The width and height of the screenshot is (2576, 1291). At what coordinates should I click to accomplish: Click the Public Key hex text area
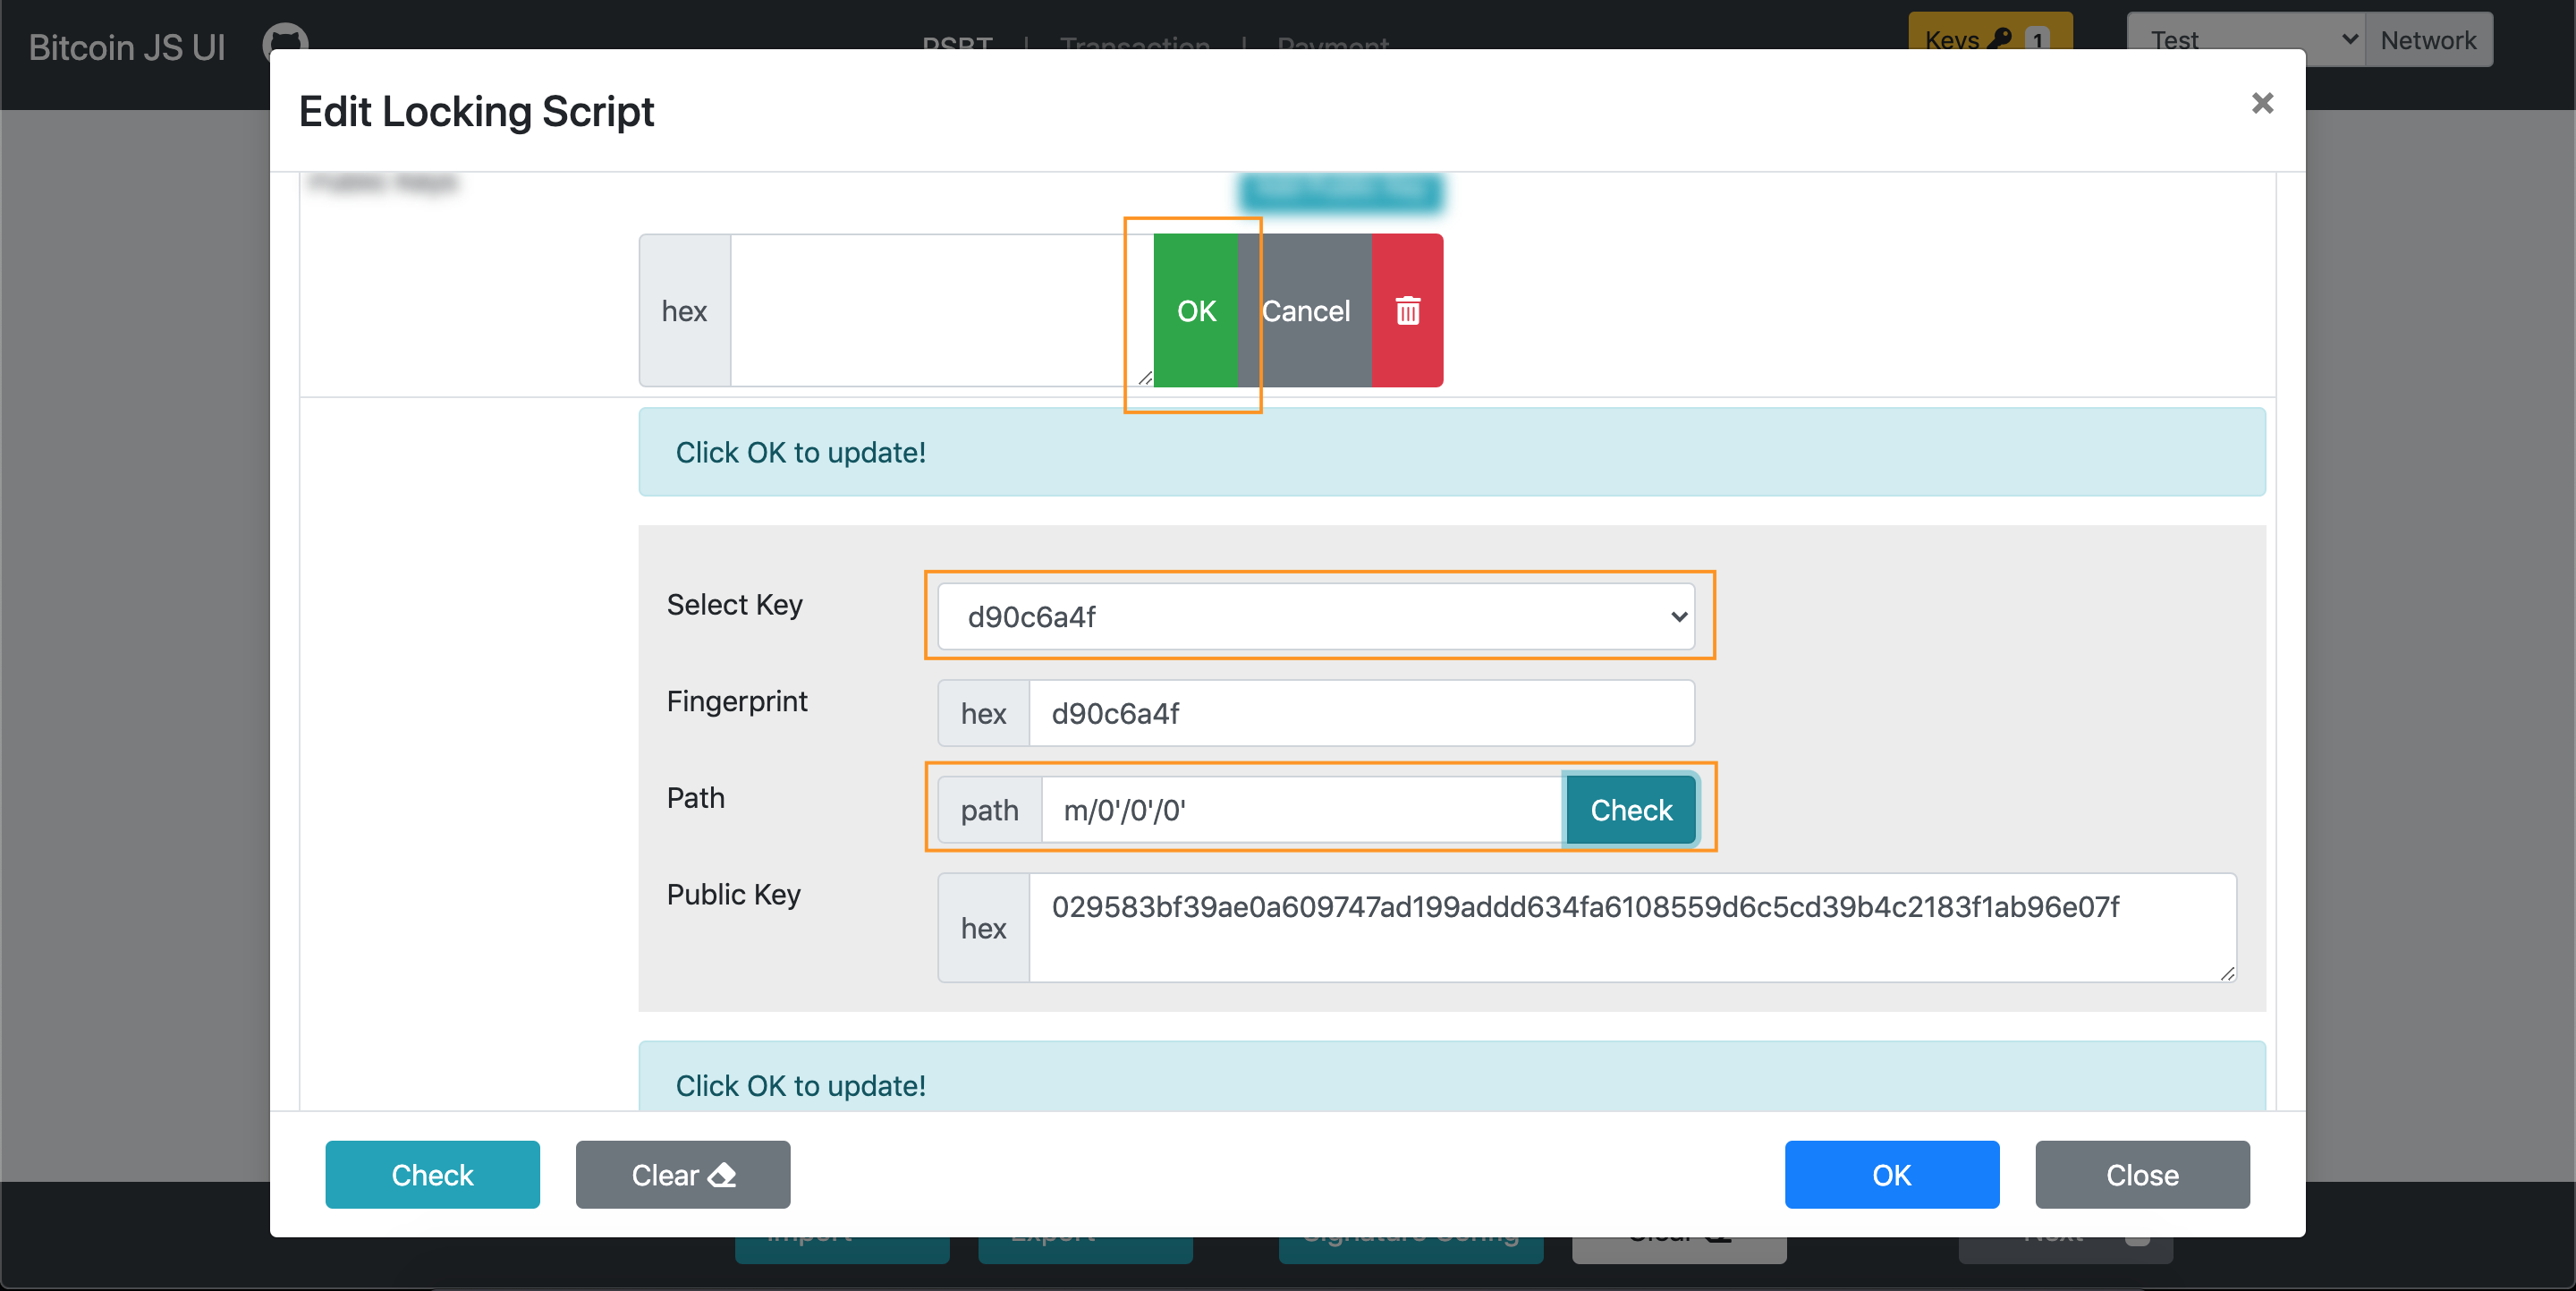coord(1632,928)
